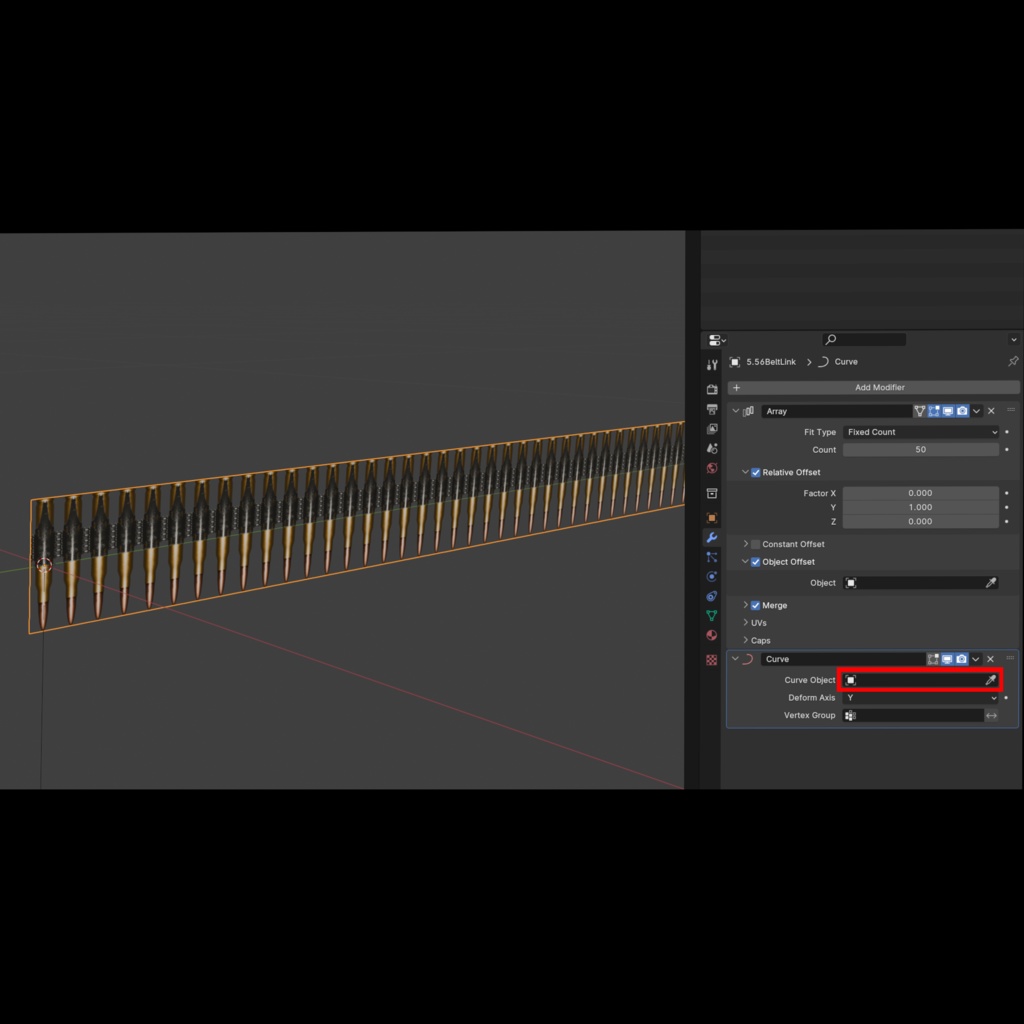Uncheck the Merge checkbox
Screen dimensions: 1024x1024
click(x=756, y=606)
